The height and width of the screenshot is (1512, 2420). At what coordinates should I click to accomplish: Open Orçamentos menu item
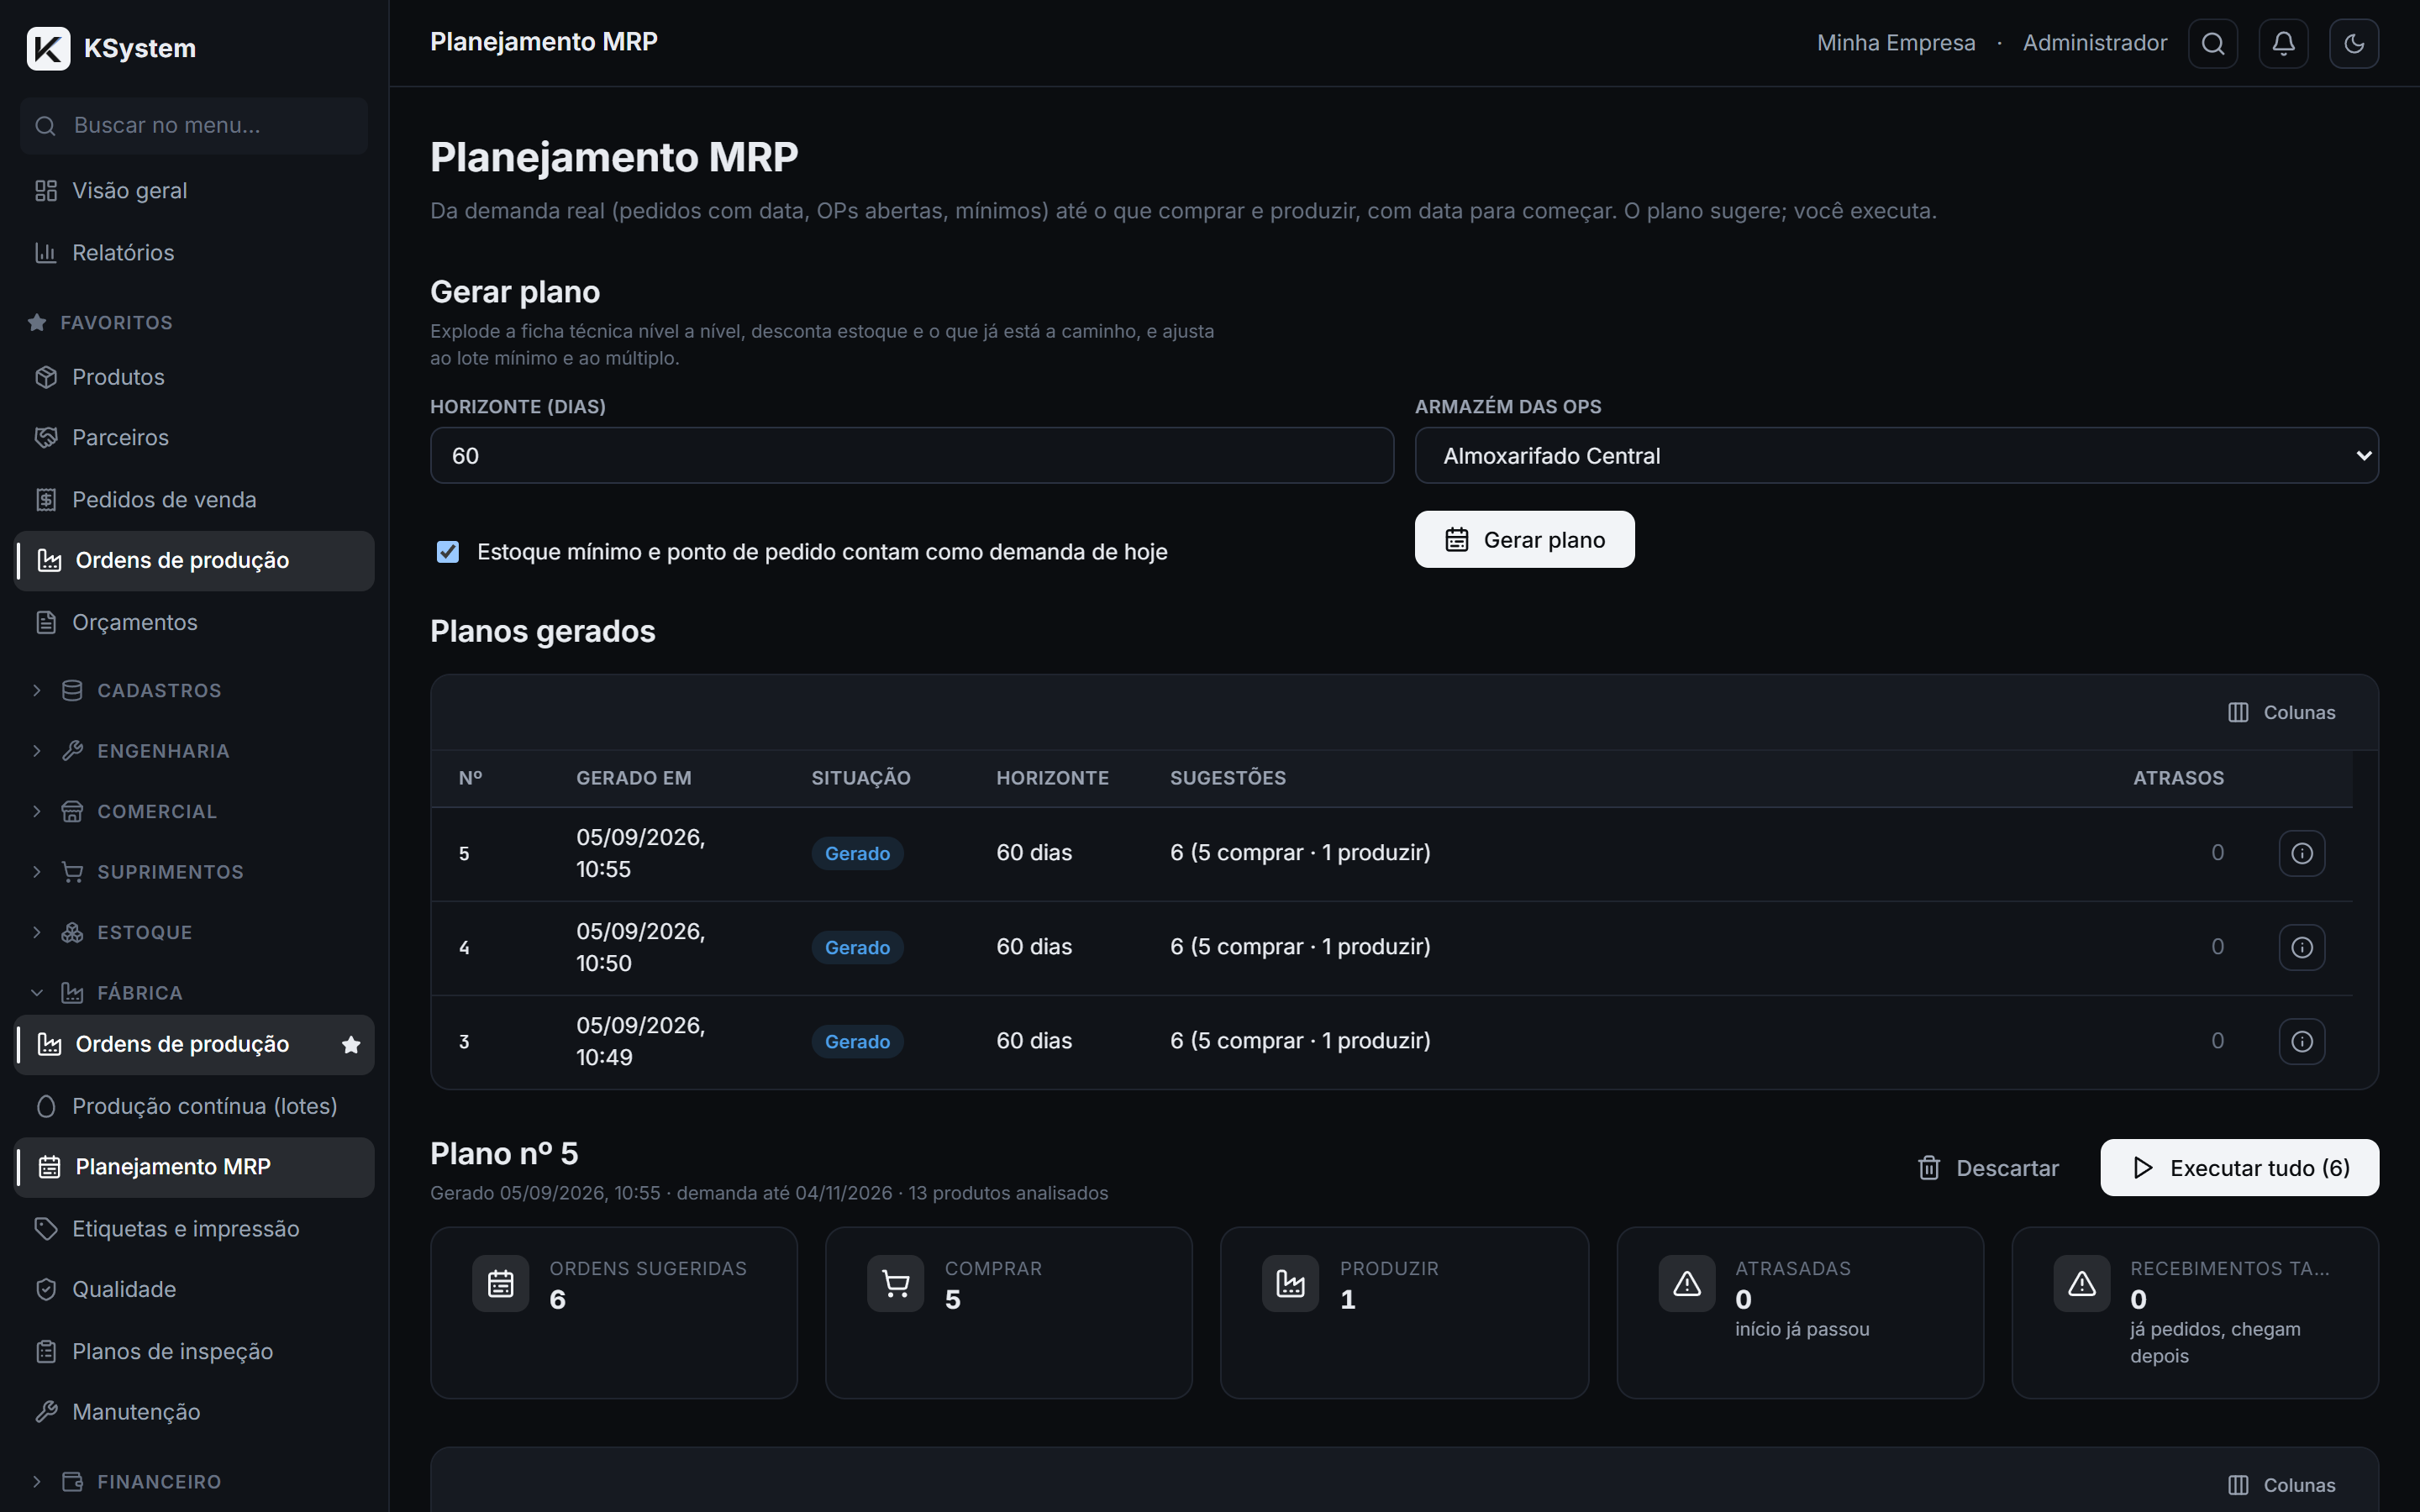(x=194, y=622)
